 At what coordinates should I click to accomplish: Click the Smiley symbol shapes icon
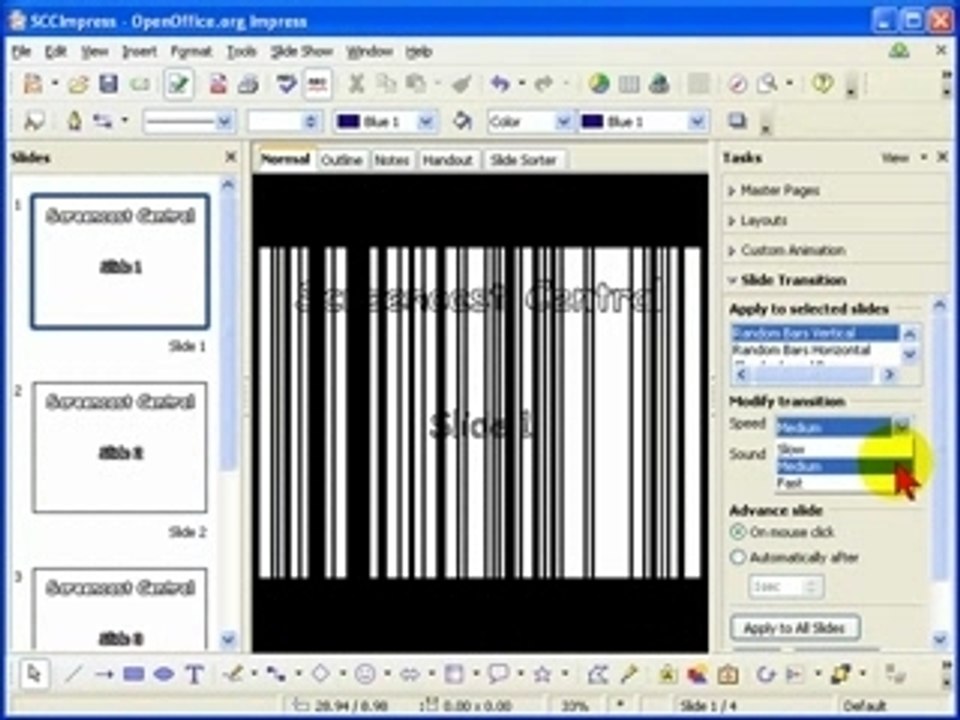coord(366,674)
